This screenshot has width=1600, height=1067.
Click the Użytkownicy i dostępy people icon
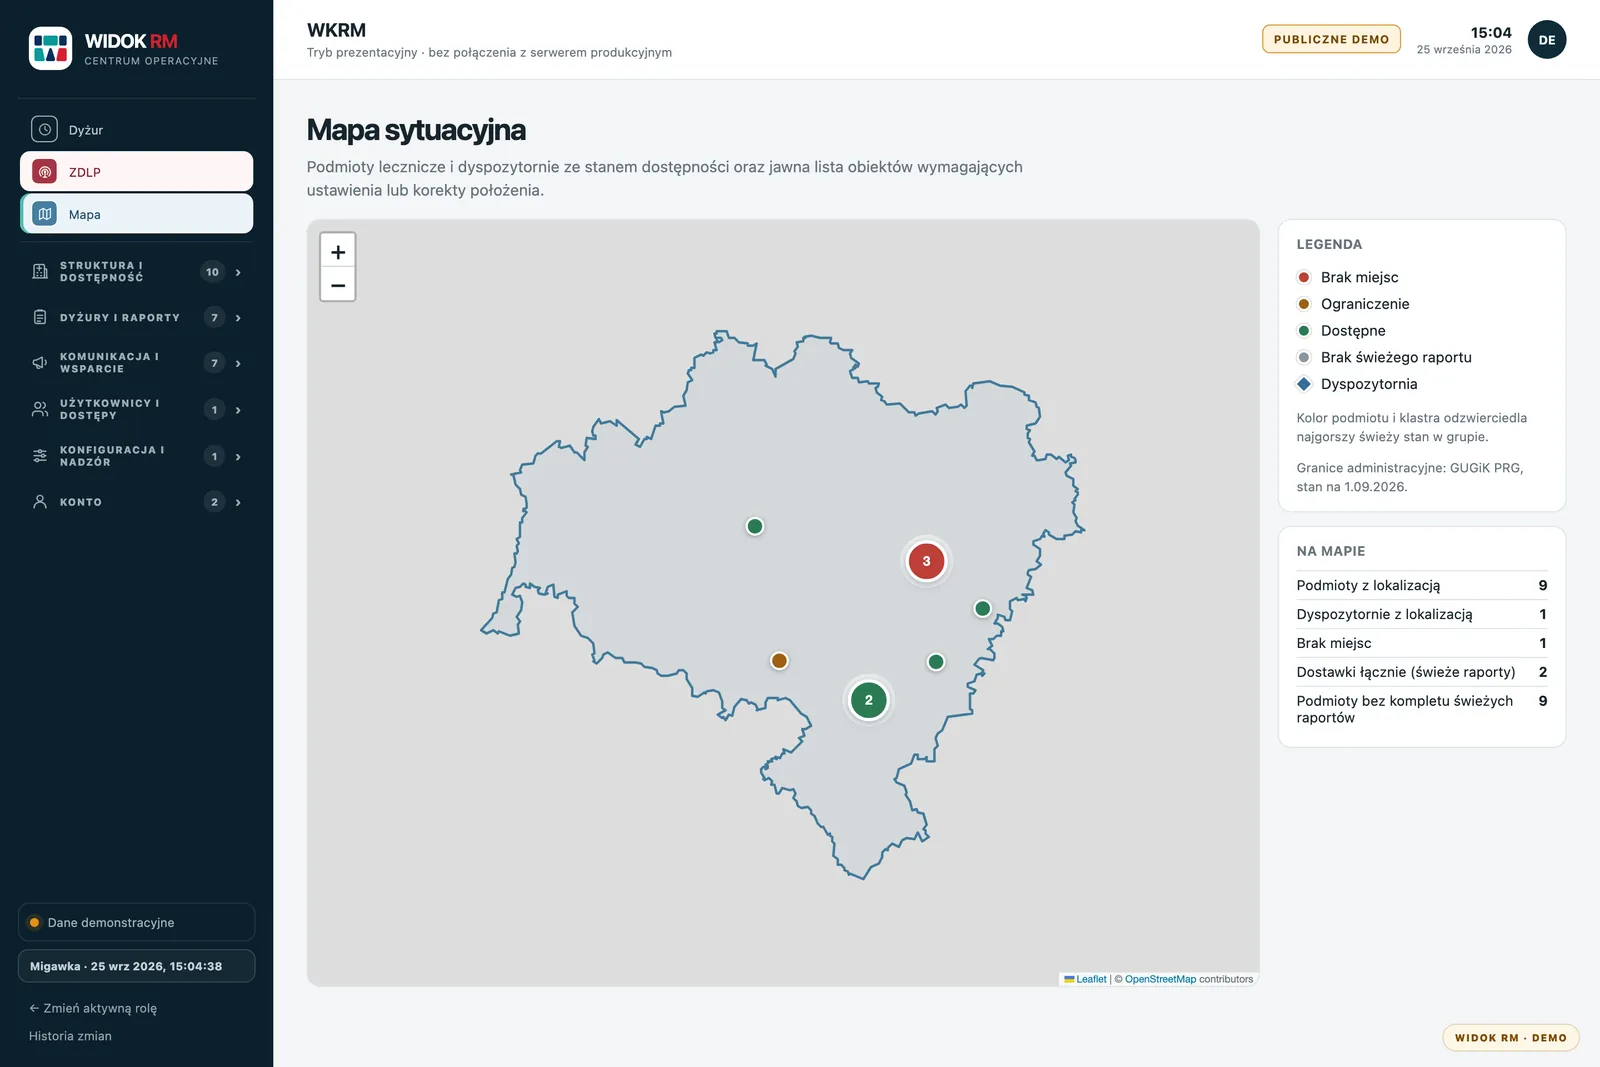[40, 409]
